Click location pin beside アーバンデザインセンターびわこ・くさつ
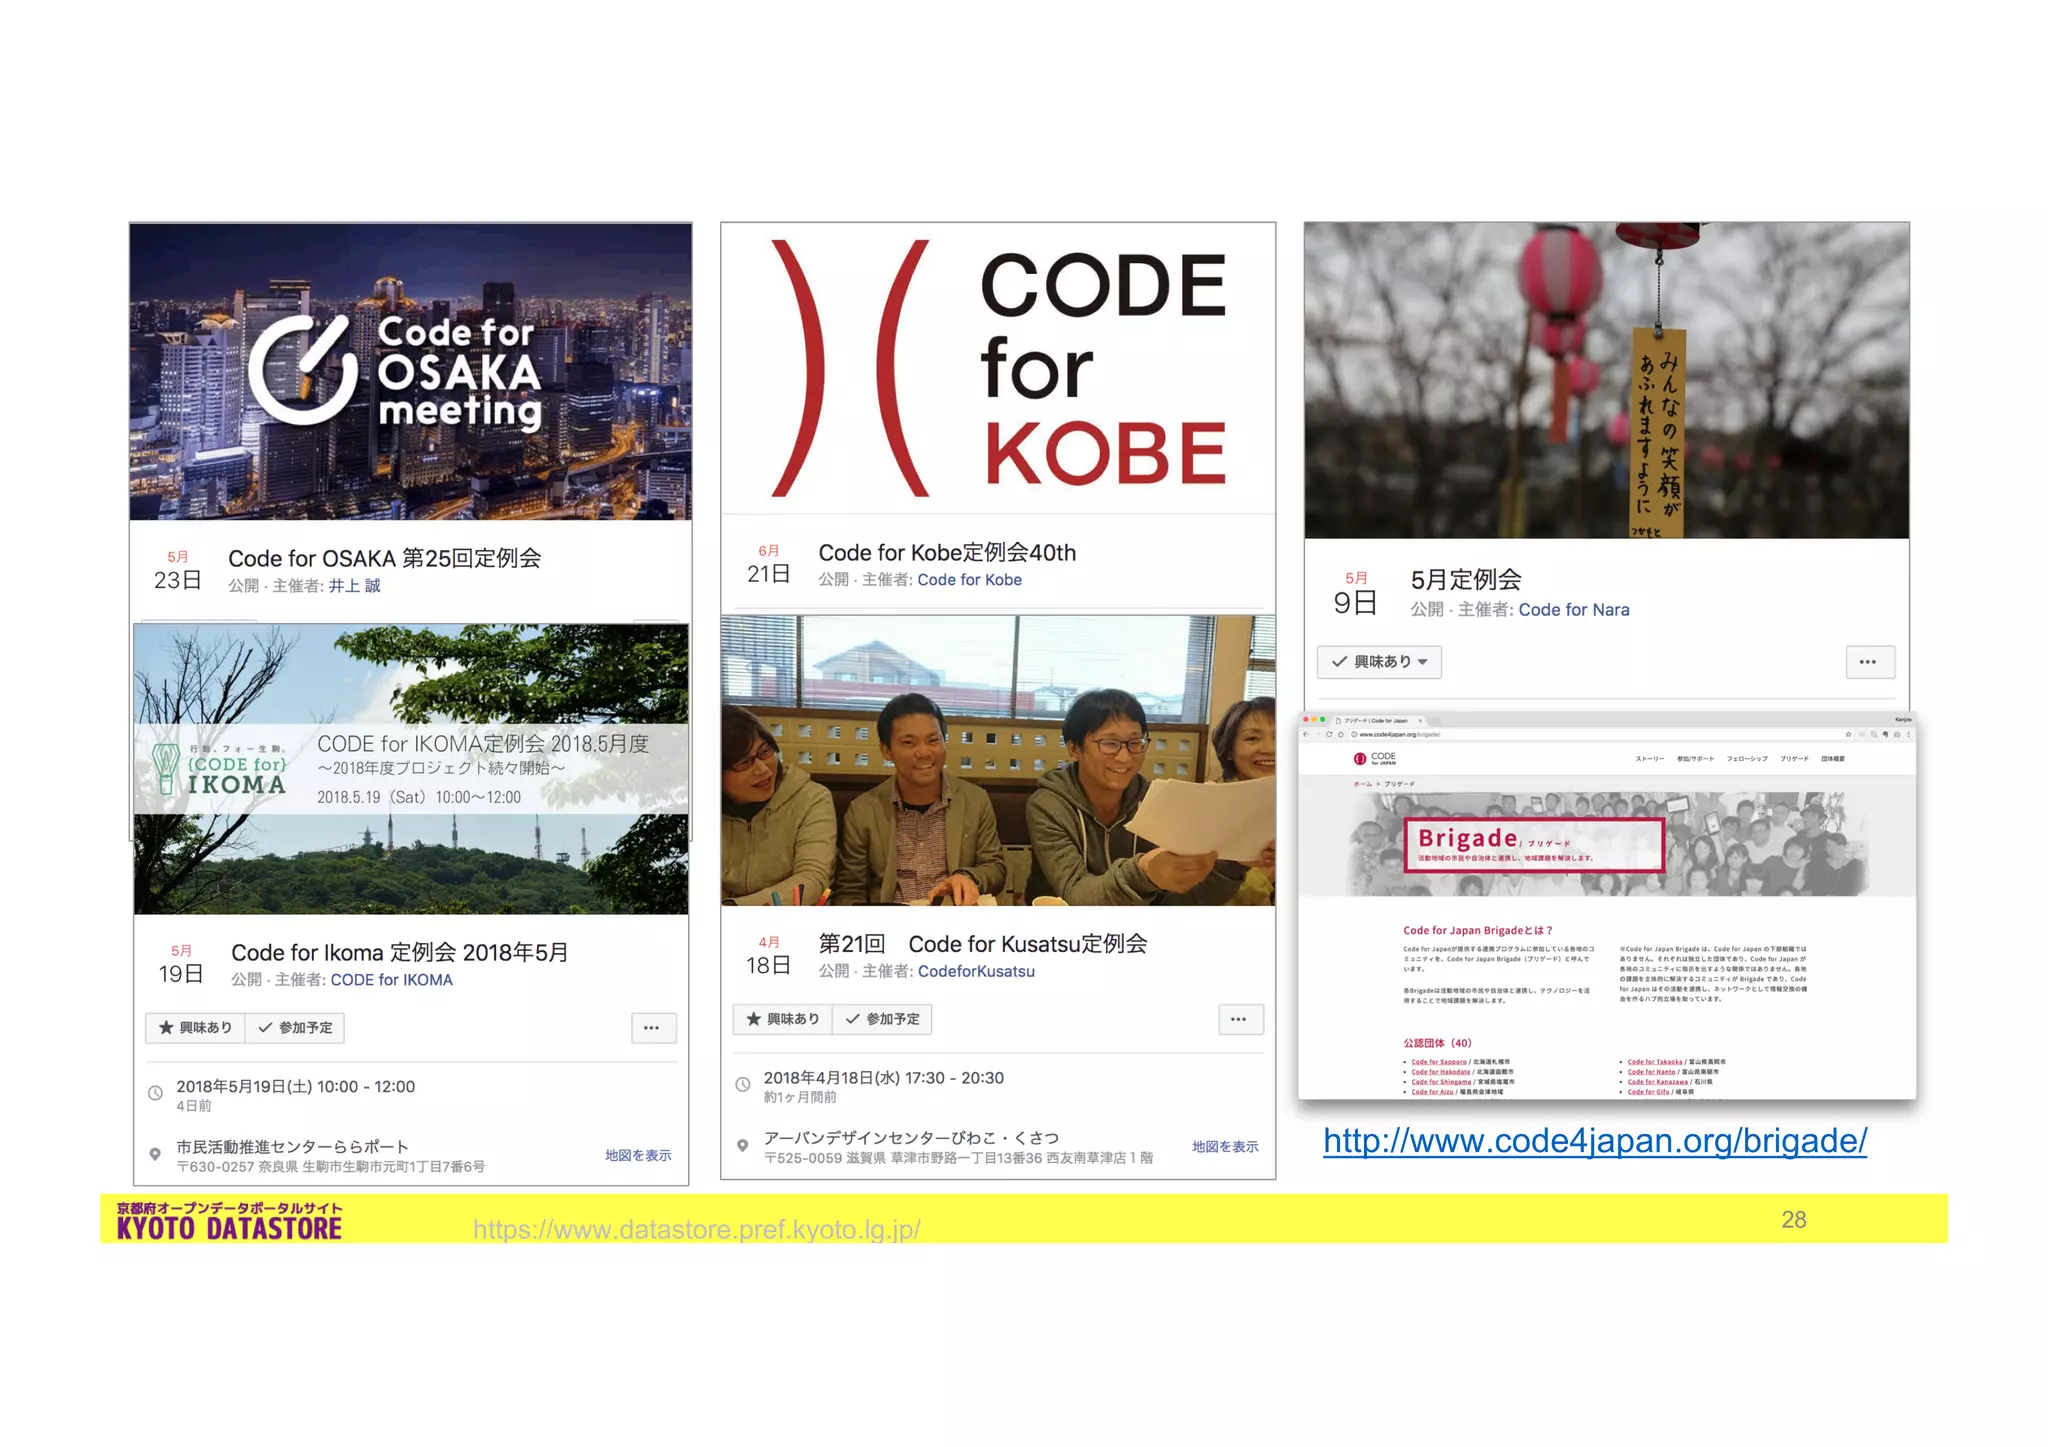Viewport: 2048px width, 1447px height. click(x=743, y=1146)
